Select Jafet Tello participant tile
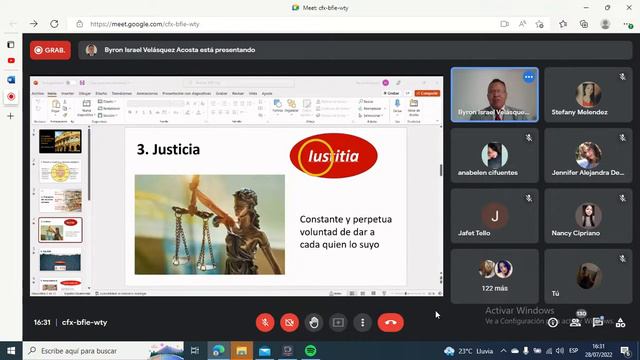 click(495, 216)
